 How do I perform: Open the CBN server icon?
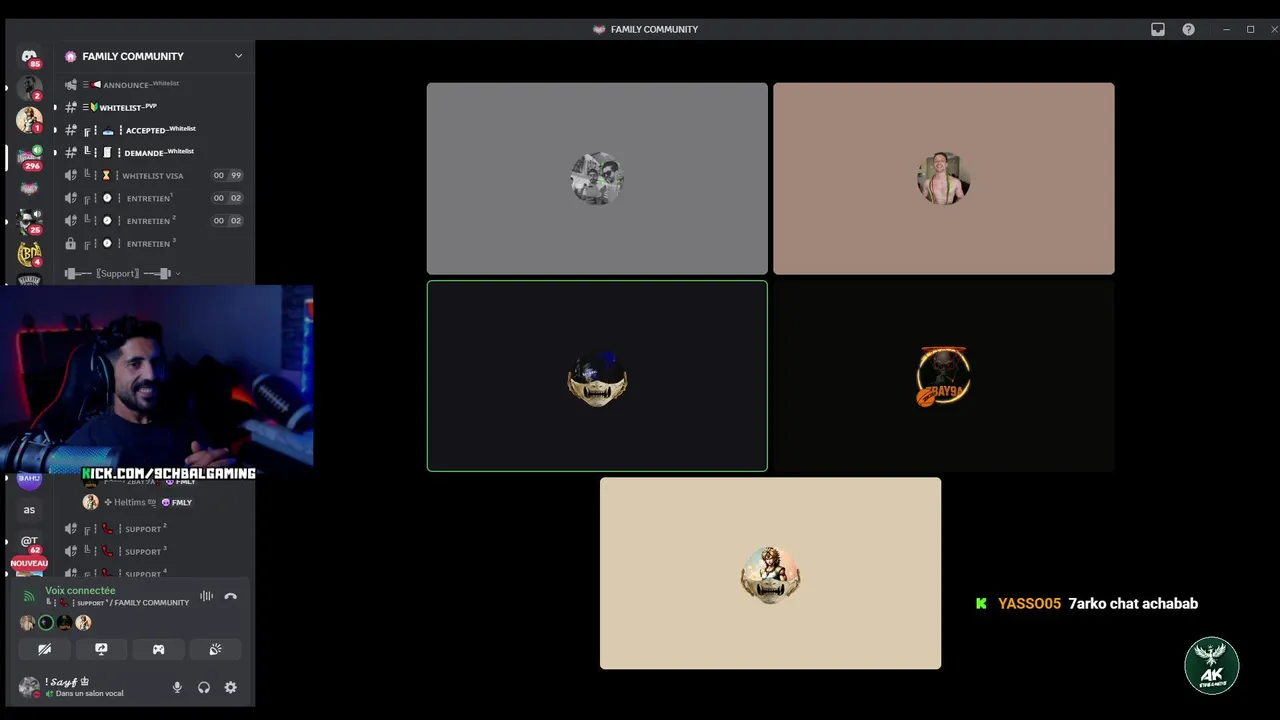(29, 254)
